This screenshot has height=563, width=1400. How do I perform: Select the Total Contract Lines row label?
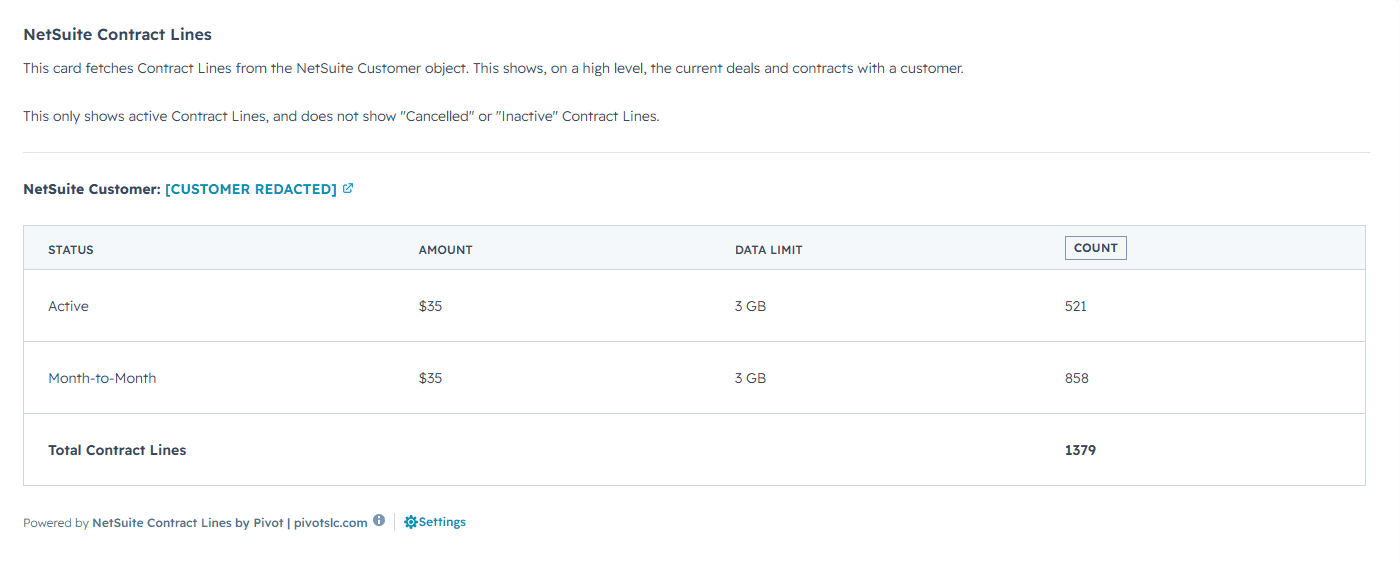(117, 450)
